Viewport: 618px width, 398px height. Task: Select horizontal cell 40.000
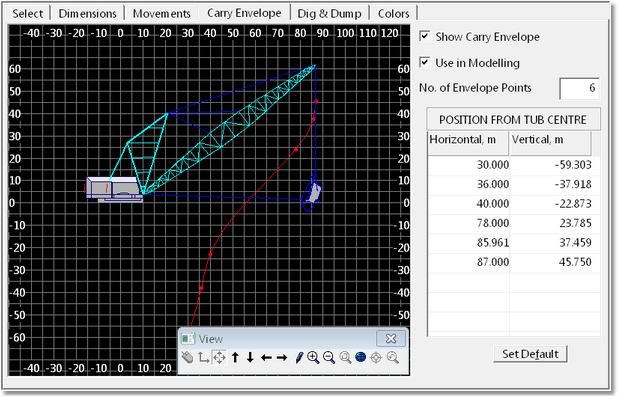coord(469,204)
